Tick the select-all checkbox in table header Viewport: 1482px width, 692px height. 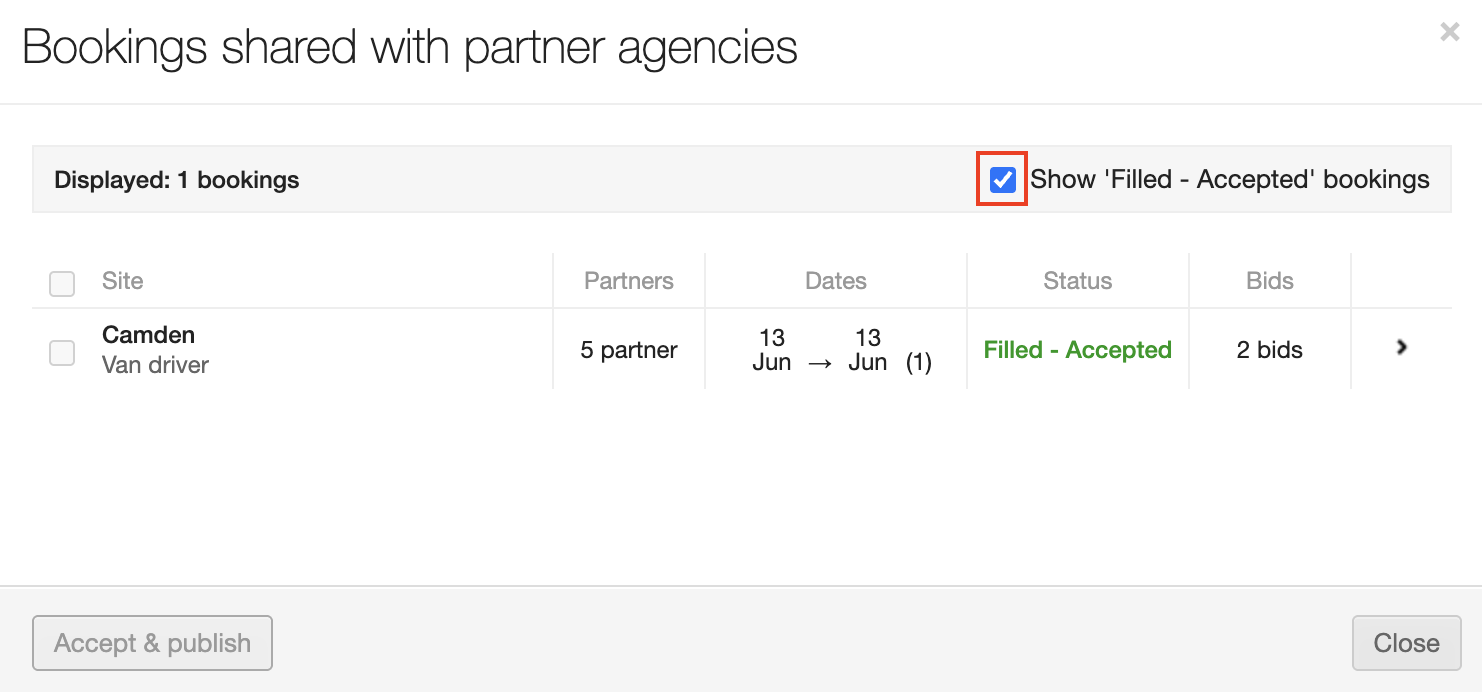(x=62, y=284)
